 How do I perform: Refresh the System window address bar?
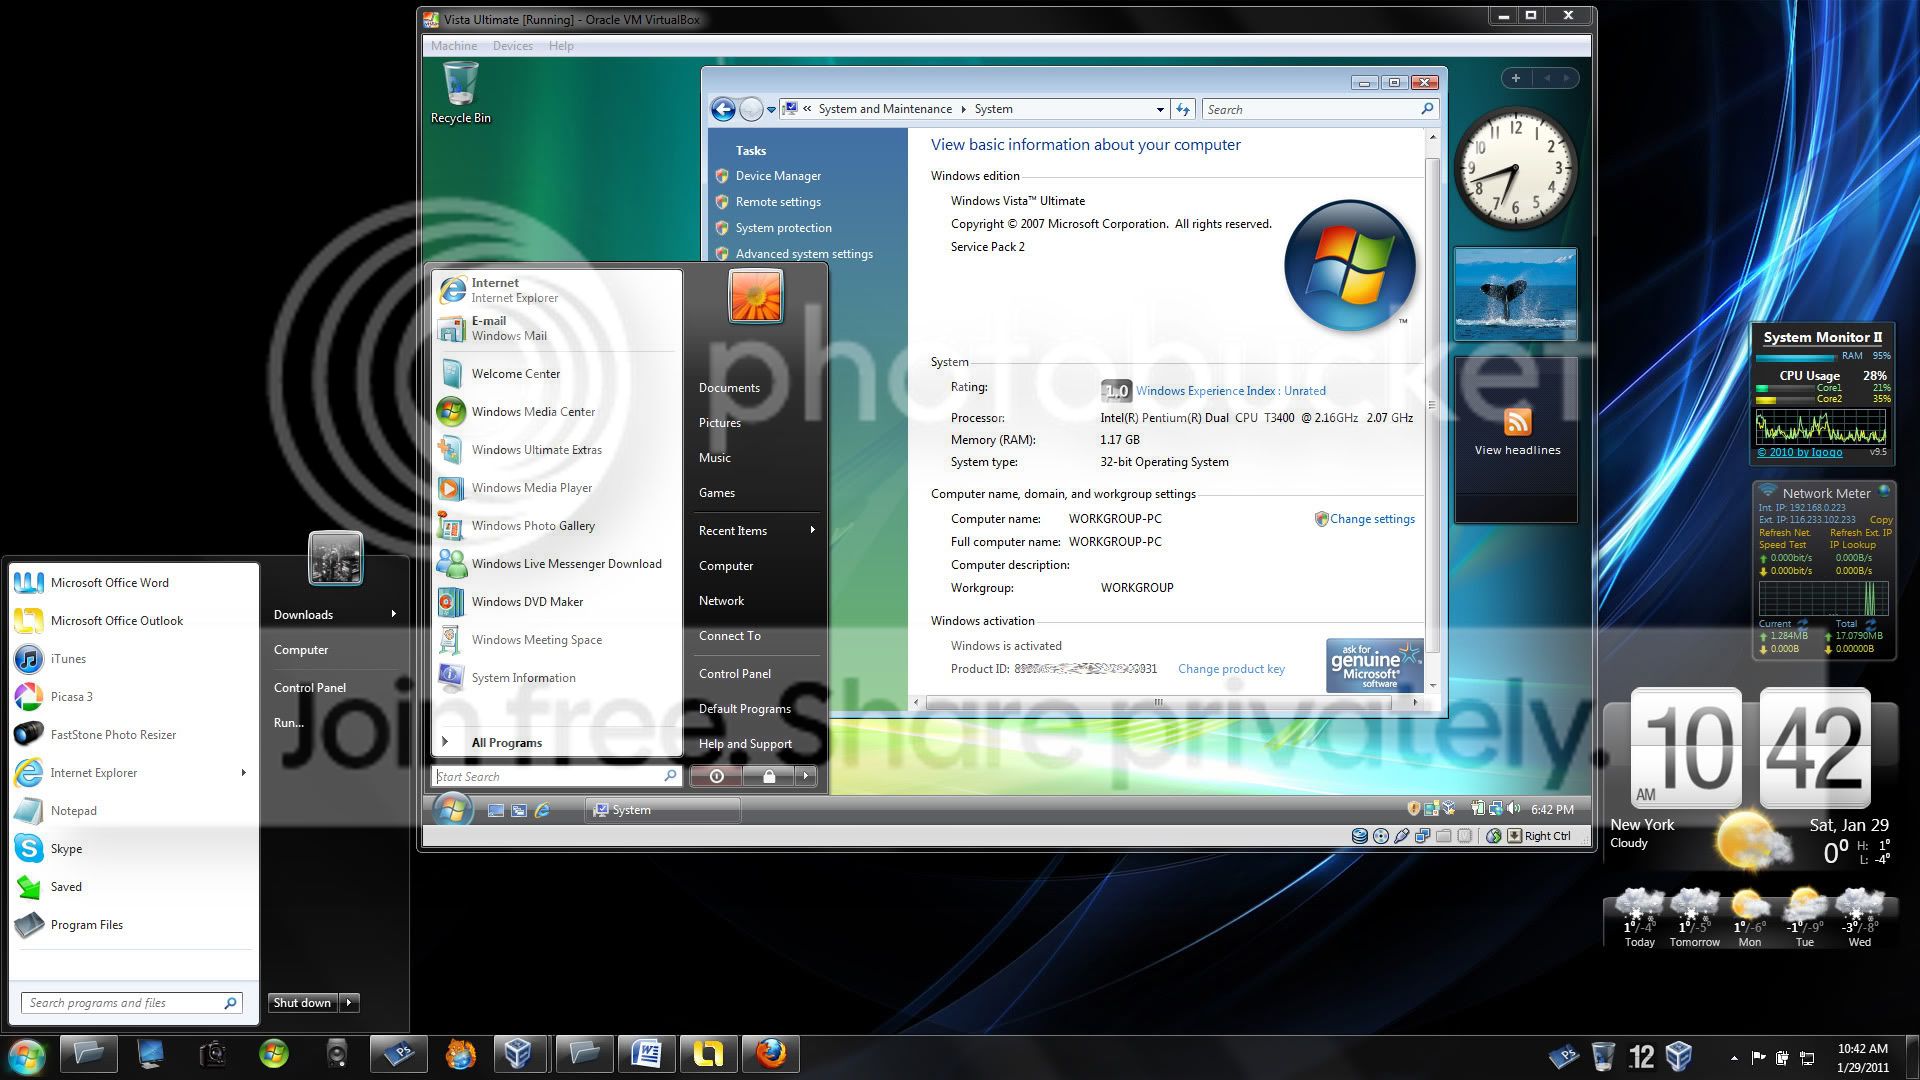click(1183, 109)
